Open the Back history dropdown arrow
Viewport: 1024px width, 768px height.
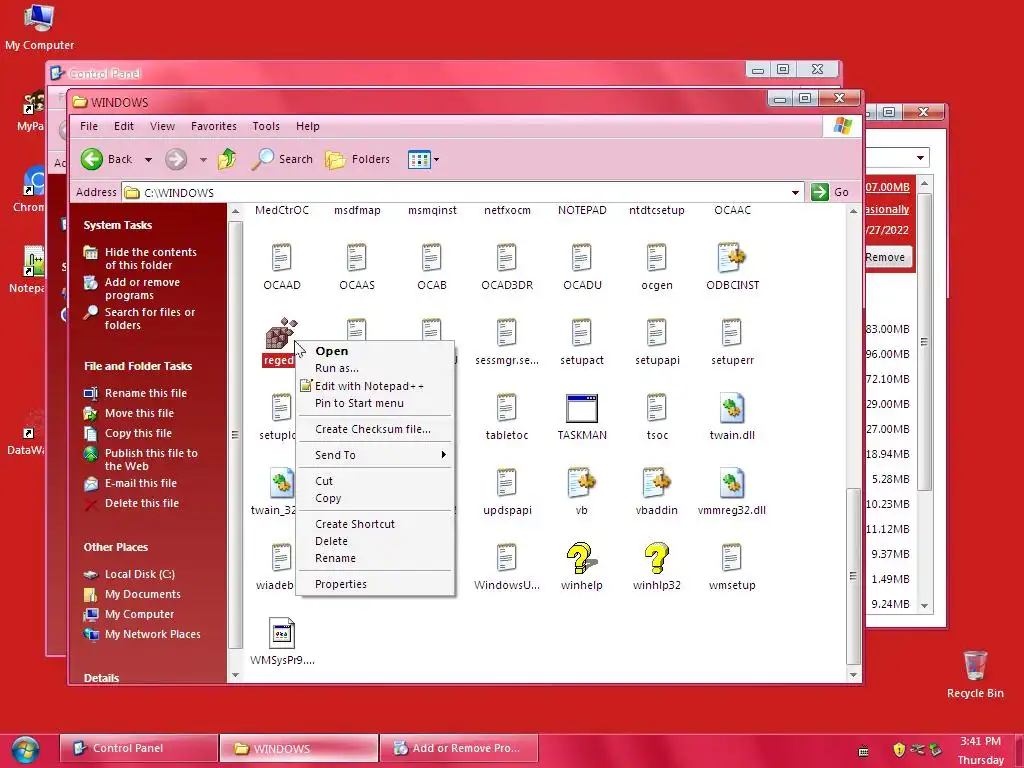[148, 159]
